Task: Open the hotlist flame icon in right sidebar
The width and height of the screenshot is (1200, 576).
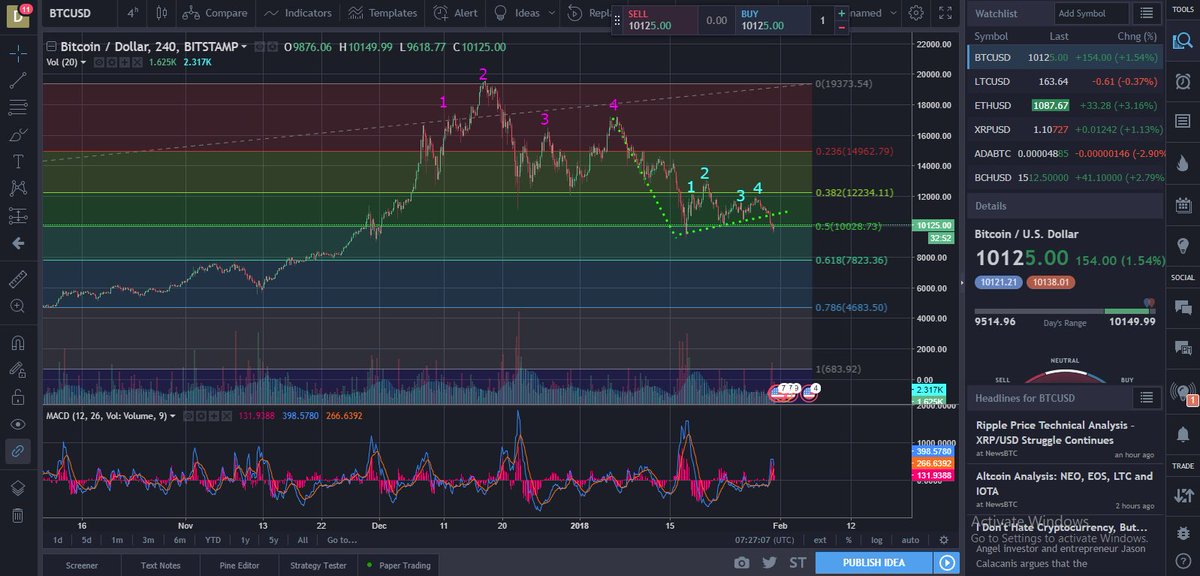Action: (x=1183, y=162)
